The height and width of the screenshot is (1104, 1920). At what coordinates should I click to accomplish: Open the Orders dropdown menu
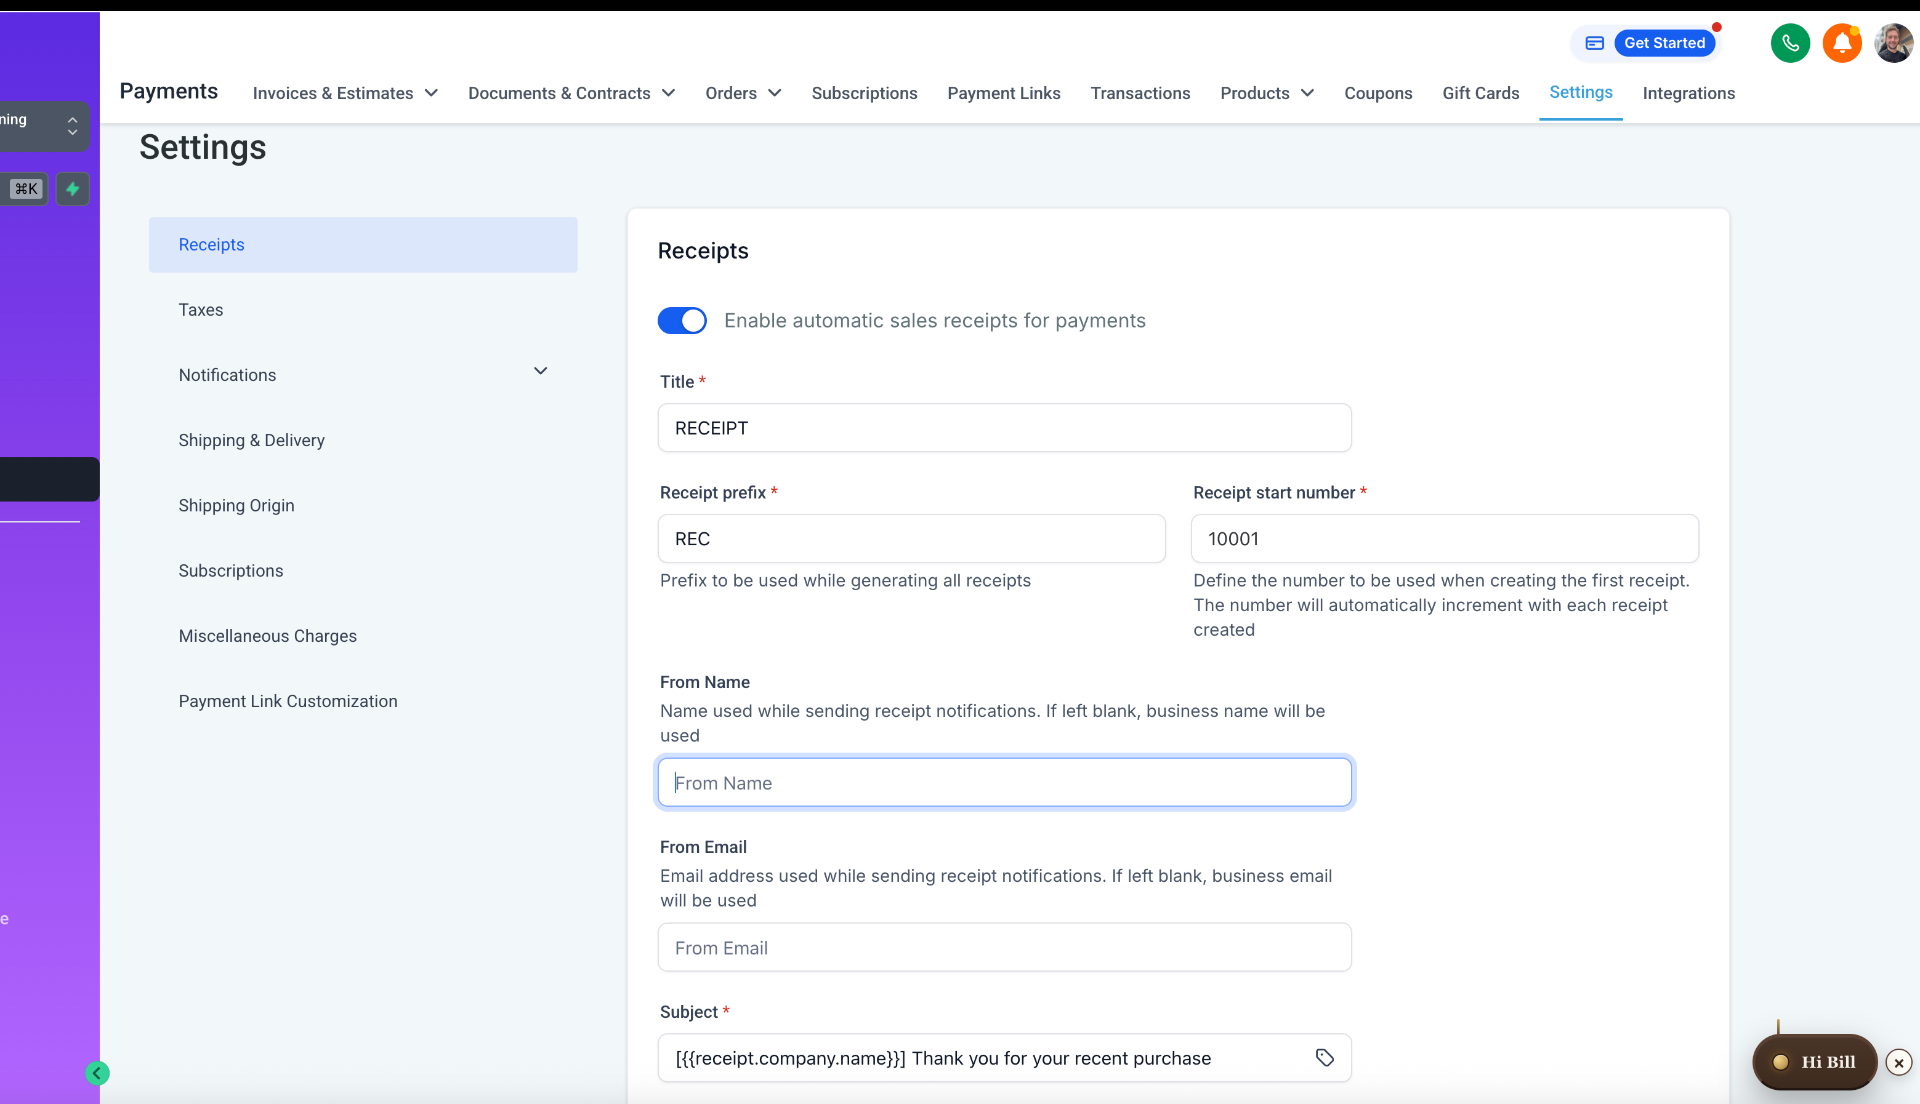pyautogui.click(x=743, y=93)
